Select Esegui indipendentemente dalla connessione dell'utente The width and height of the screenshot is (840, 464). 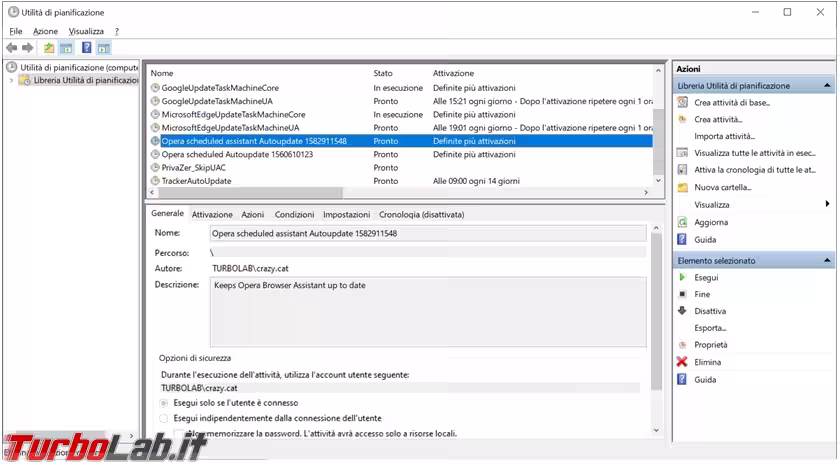[x=163, y=418]
